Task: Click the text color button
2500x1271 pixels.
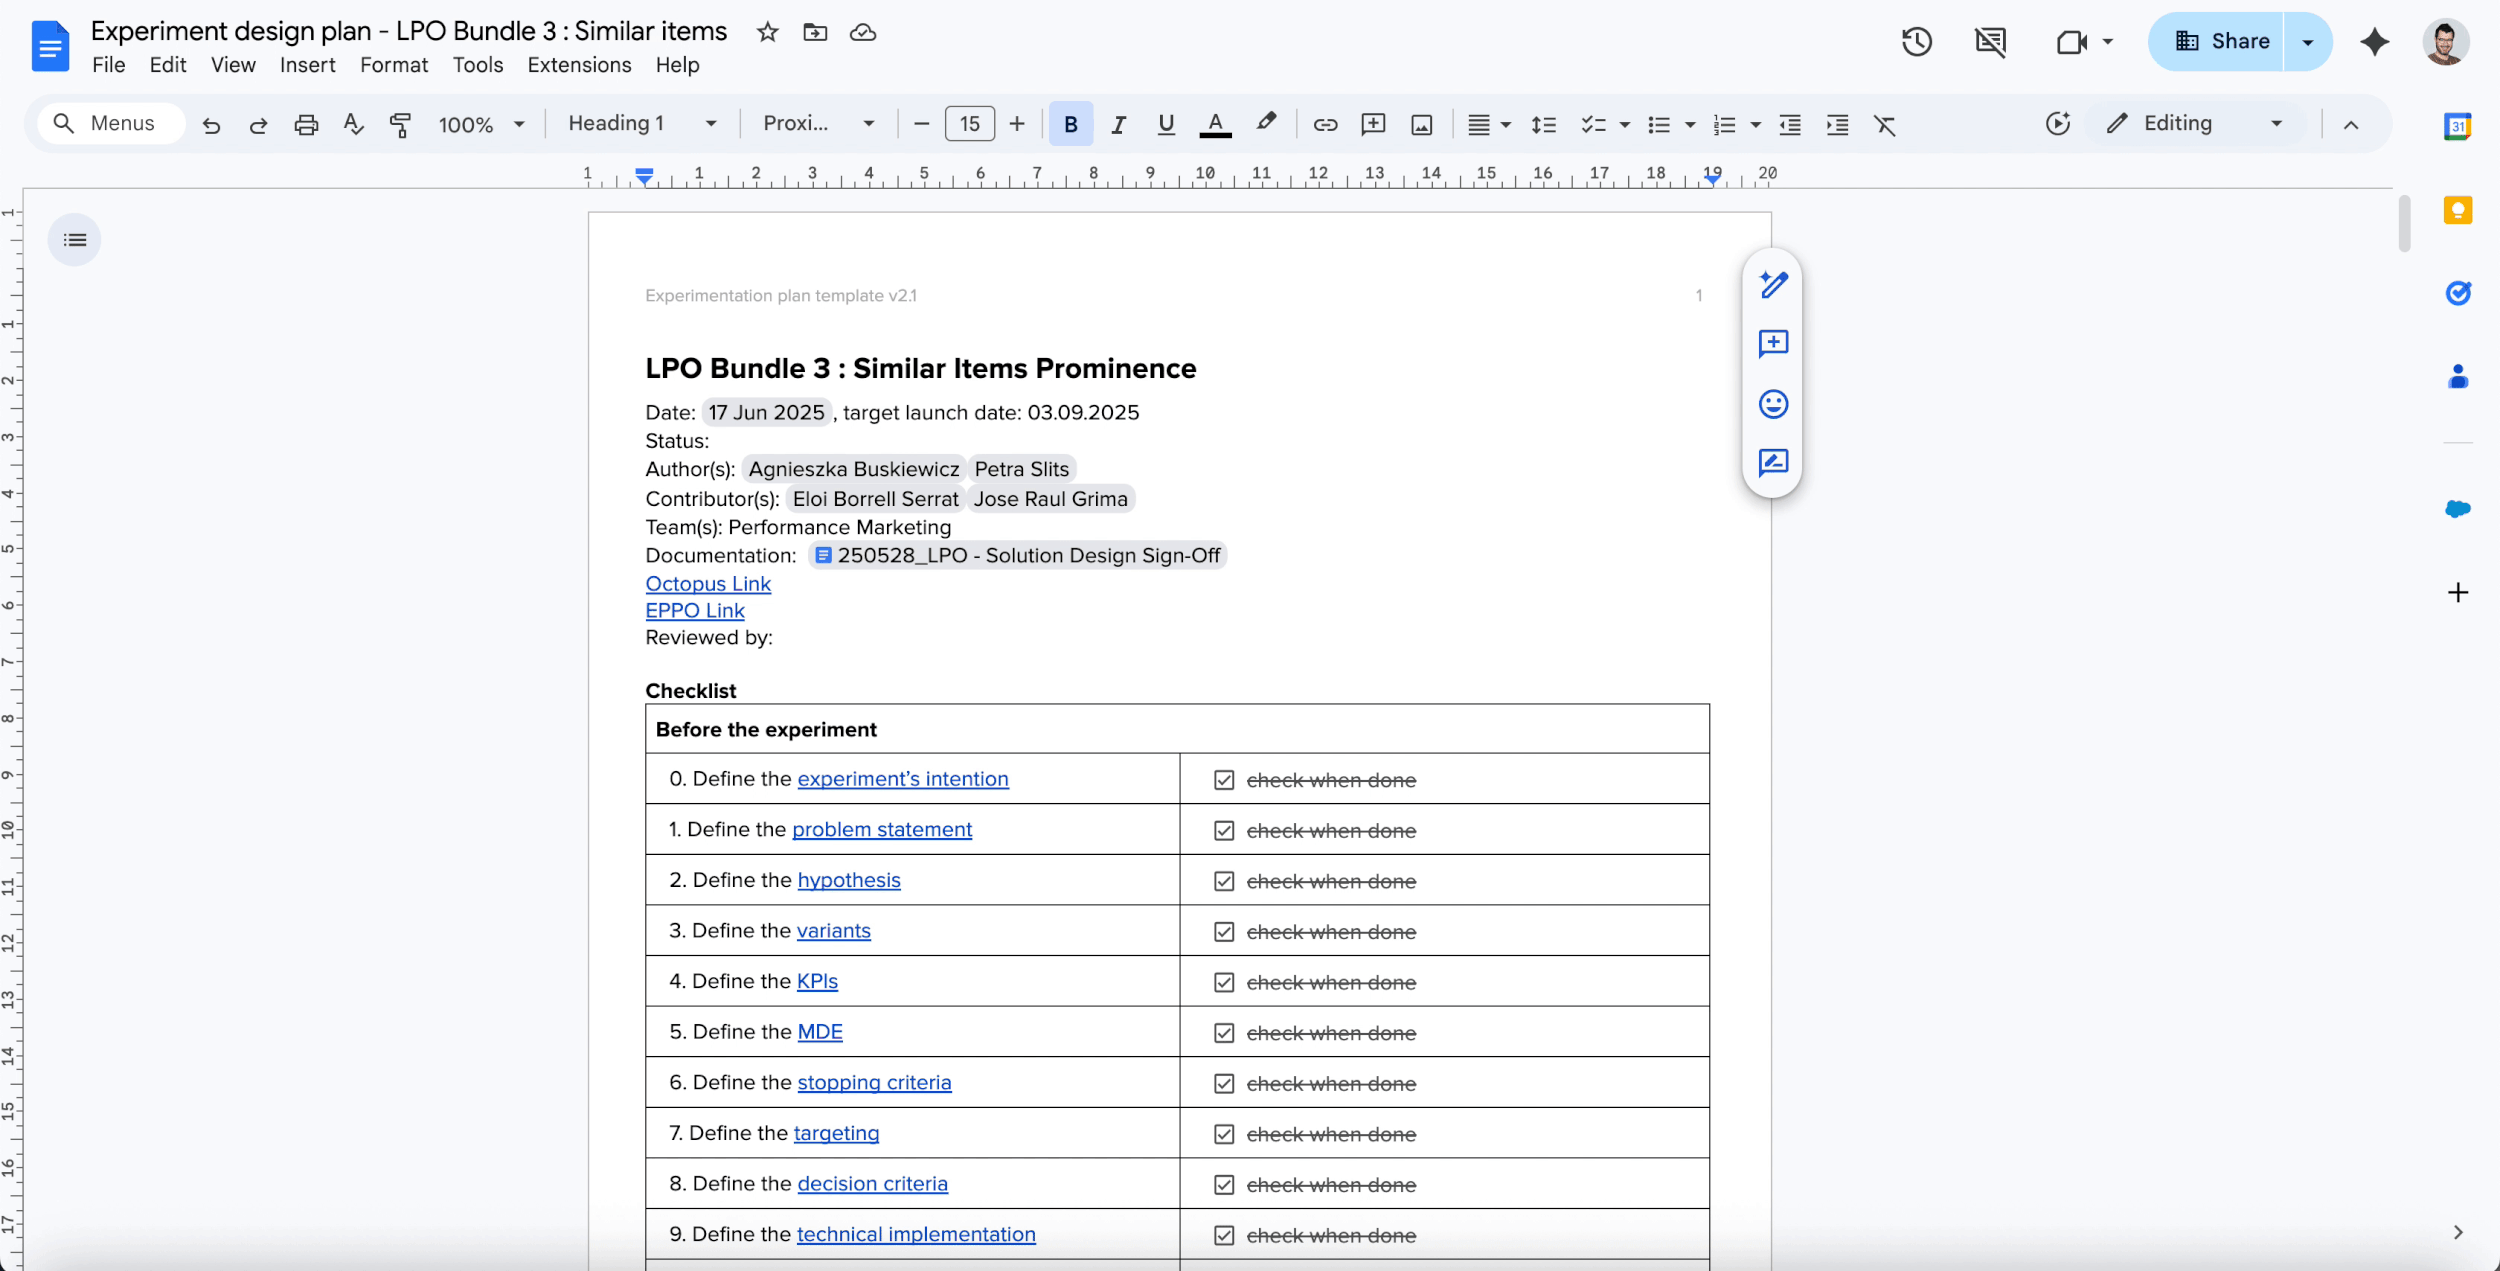Action: tap(1214, 124)
